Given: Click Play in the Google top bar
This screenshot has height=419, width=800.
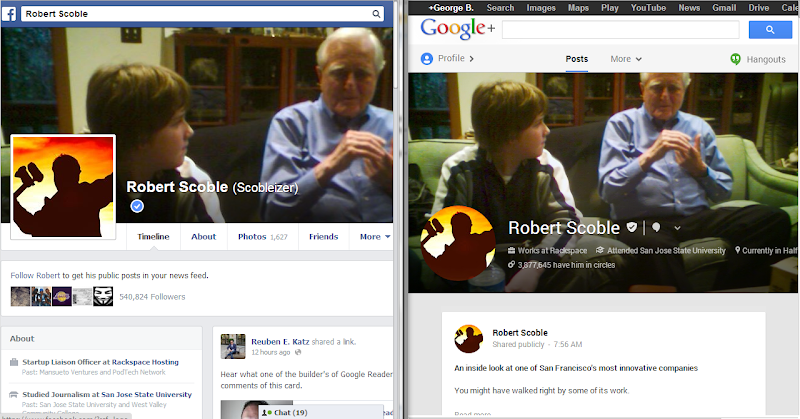Looking at the screenshot, I should click(610, 8).
